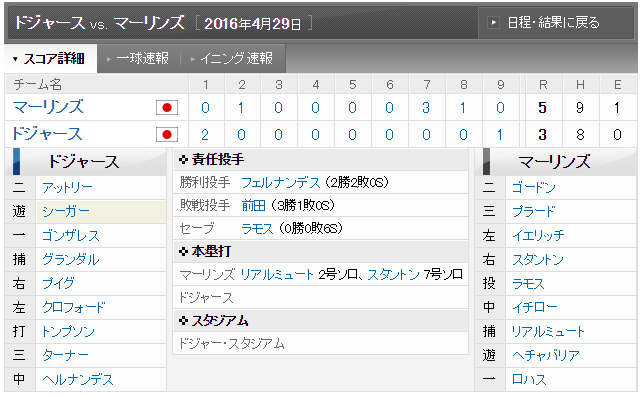
Task: Switch to 一球速報 tab
Action: point(138,59)
